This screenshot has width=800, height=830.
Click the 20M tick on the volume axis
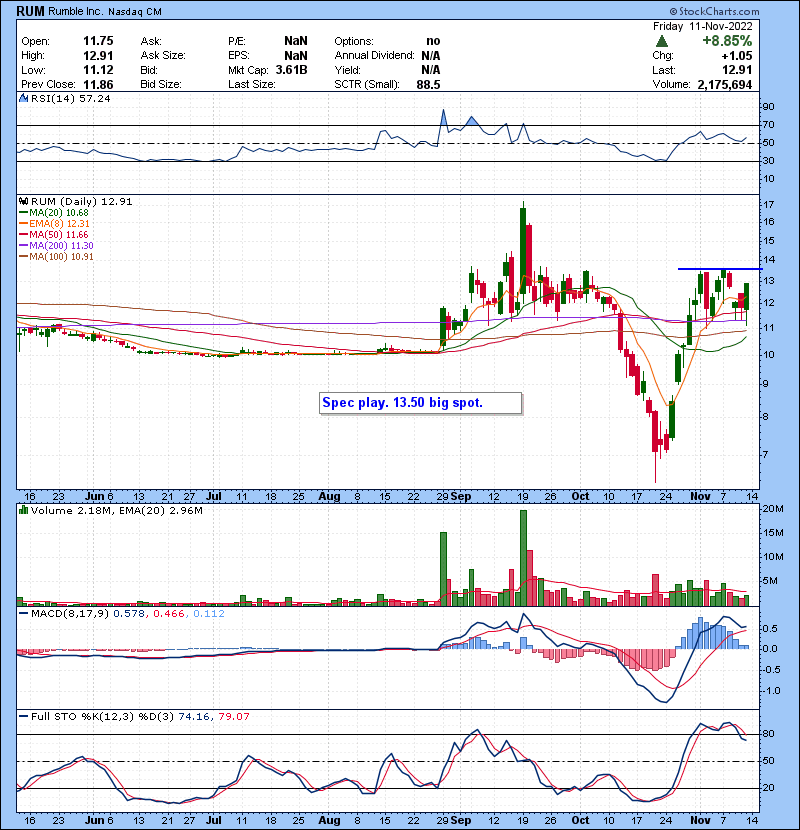772,509
